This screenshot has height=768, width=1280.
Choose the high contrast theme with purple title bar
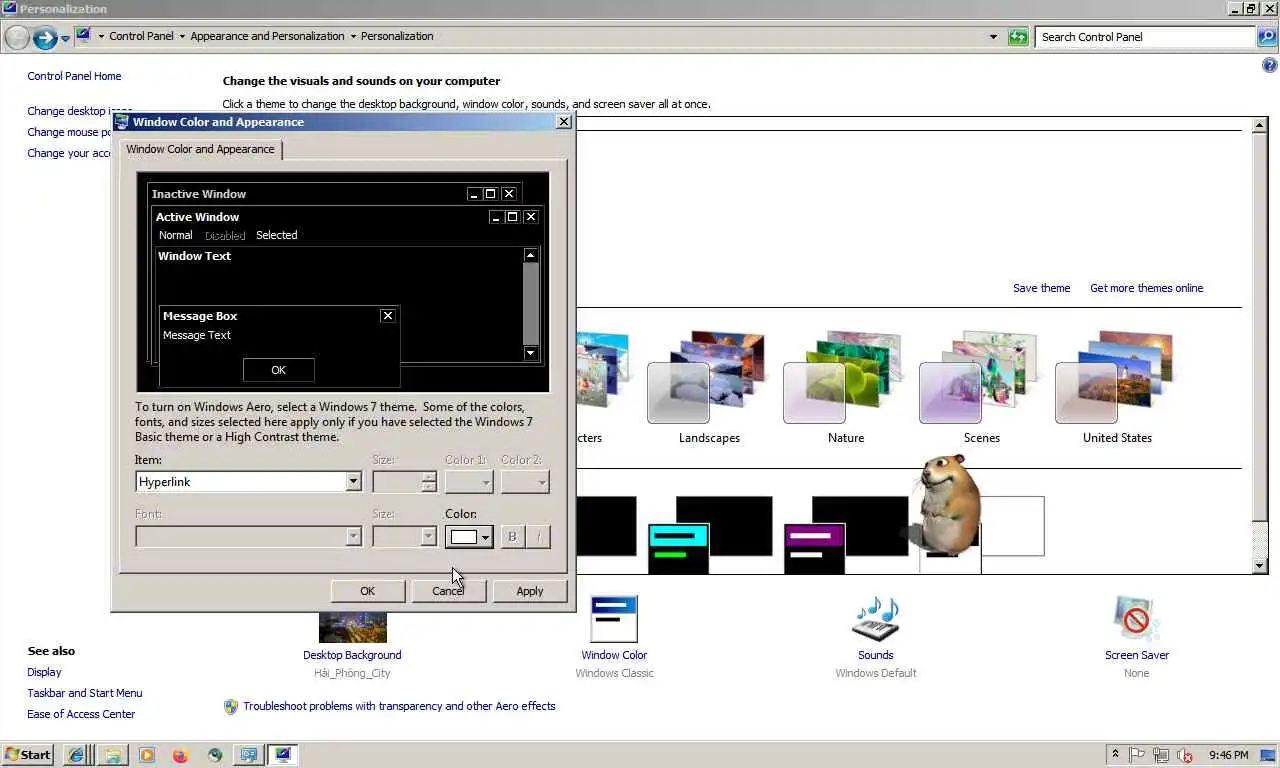845,534
